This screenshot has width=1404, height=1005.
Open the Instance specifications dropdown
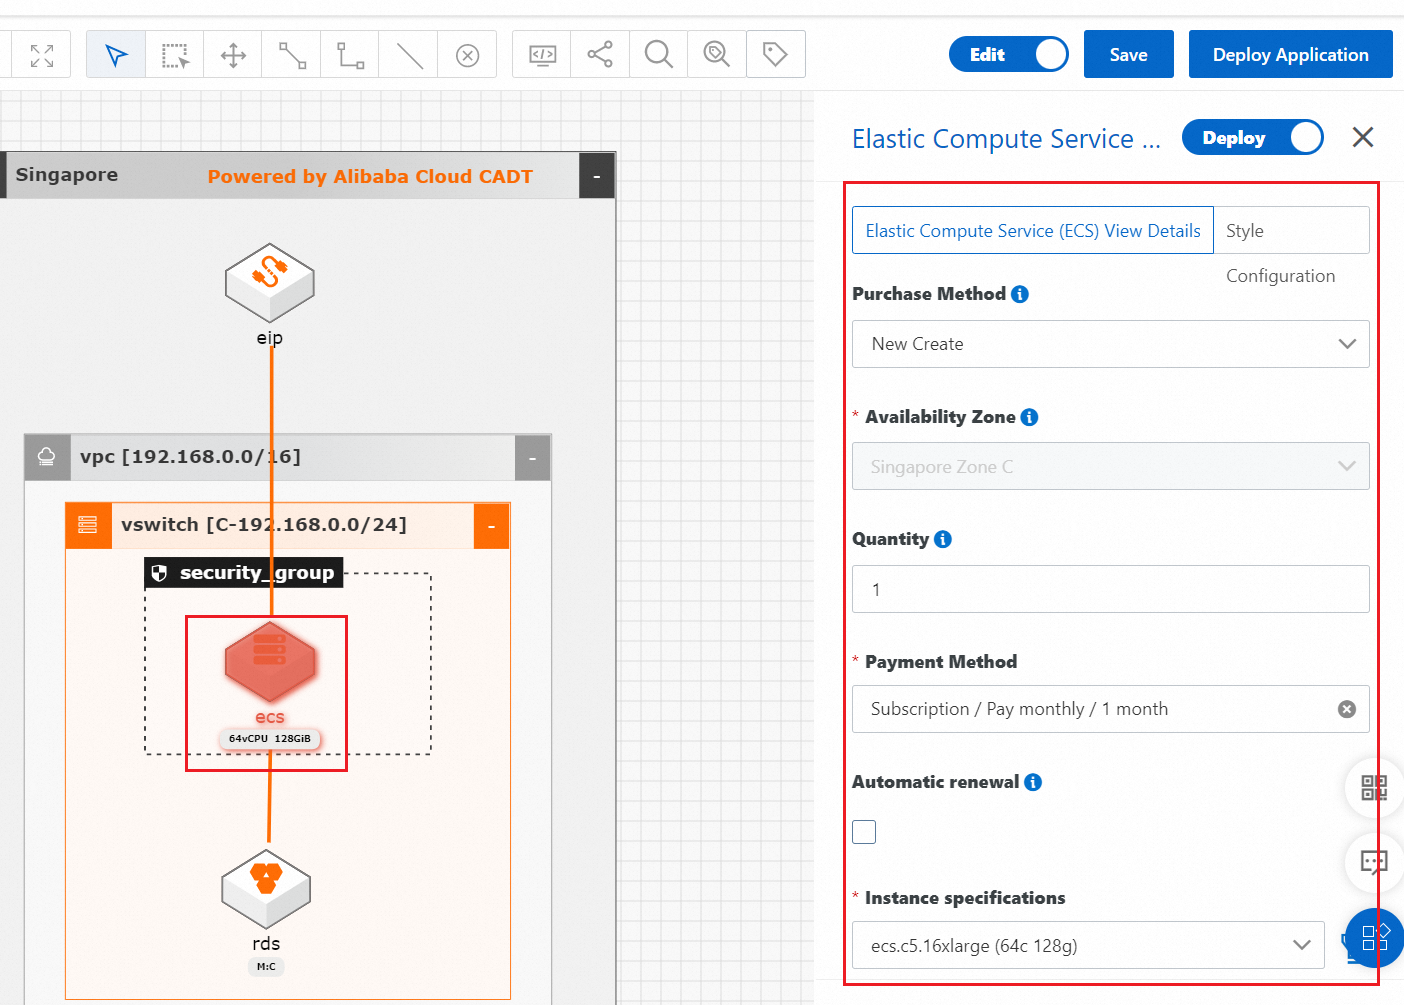(x=1088, y=946)
